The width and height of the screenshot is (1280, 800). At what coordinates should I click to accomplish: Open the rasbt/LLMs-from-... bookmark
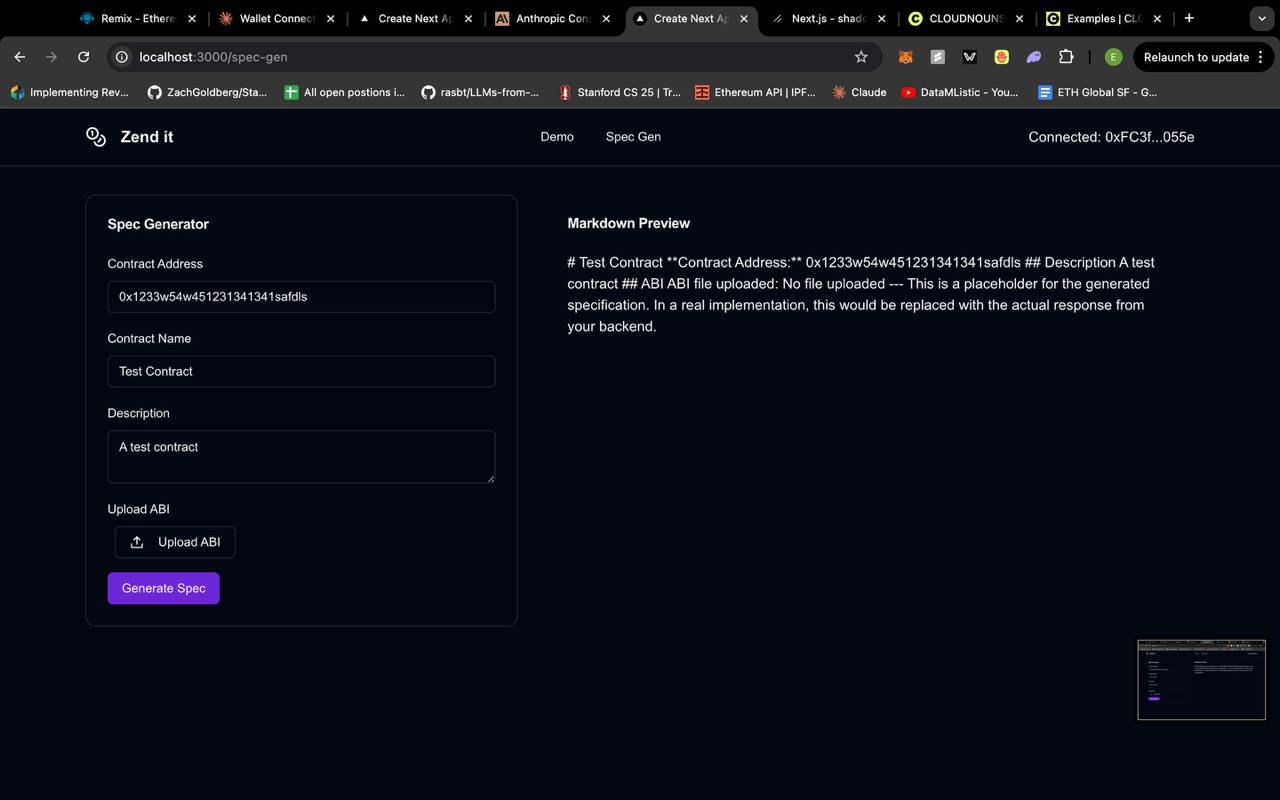tap(480, 92)
